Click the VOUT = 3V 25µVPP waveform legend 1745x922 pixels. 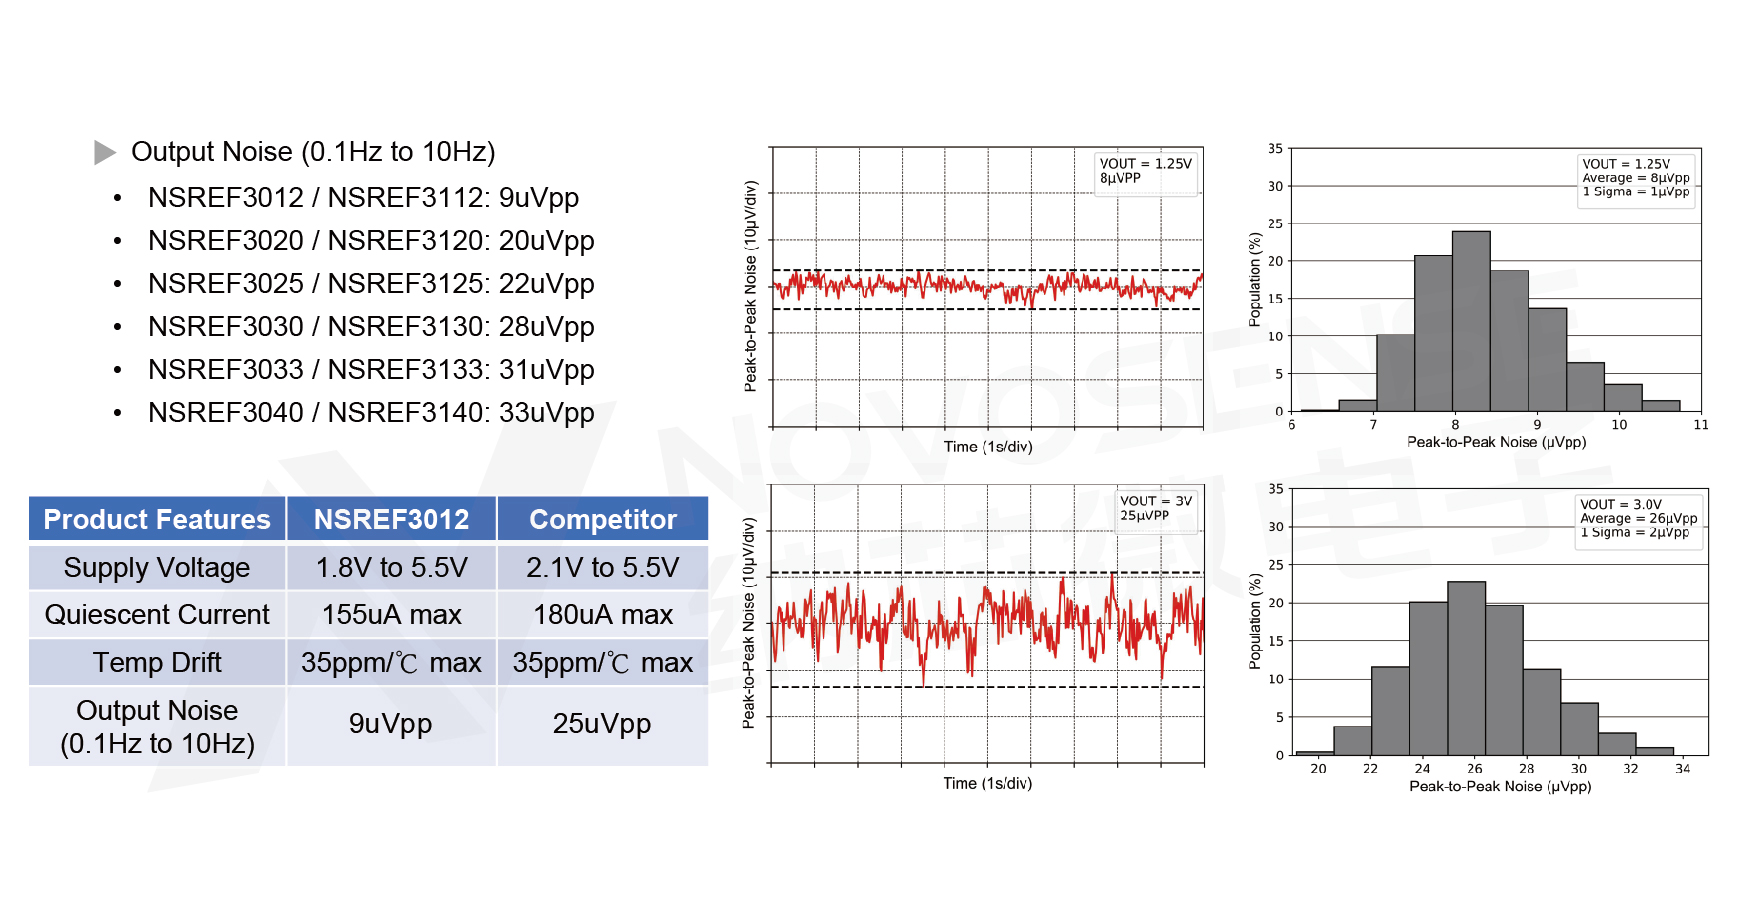(1156, 508)
